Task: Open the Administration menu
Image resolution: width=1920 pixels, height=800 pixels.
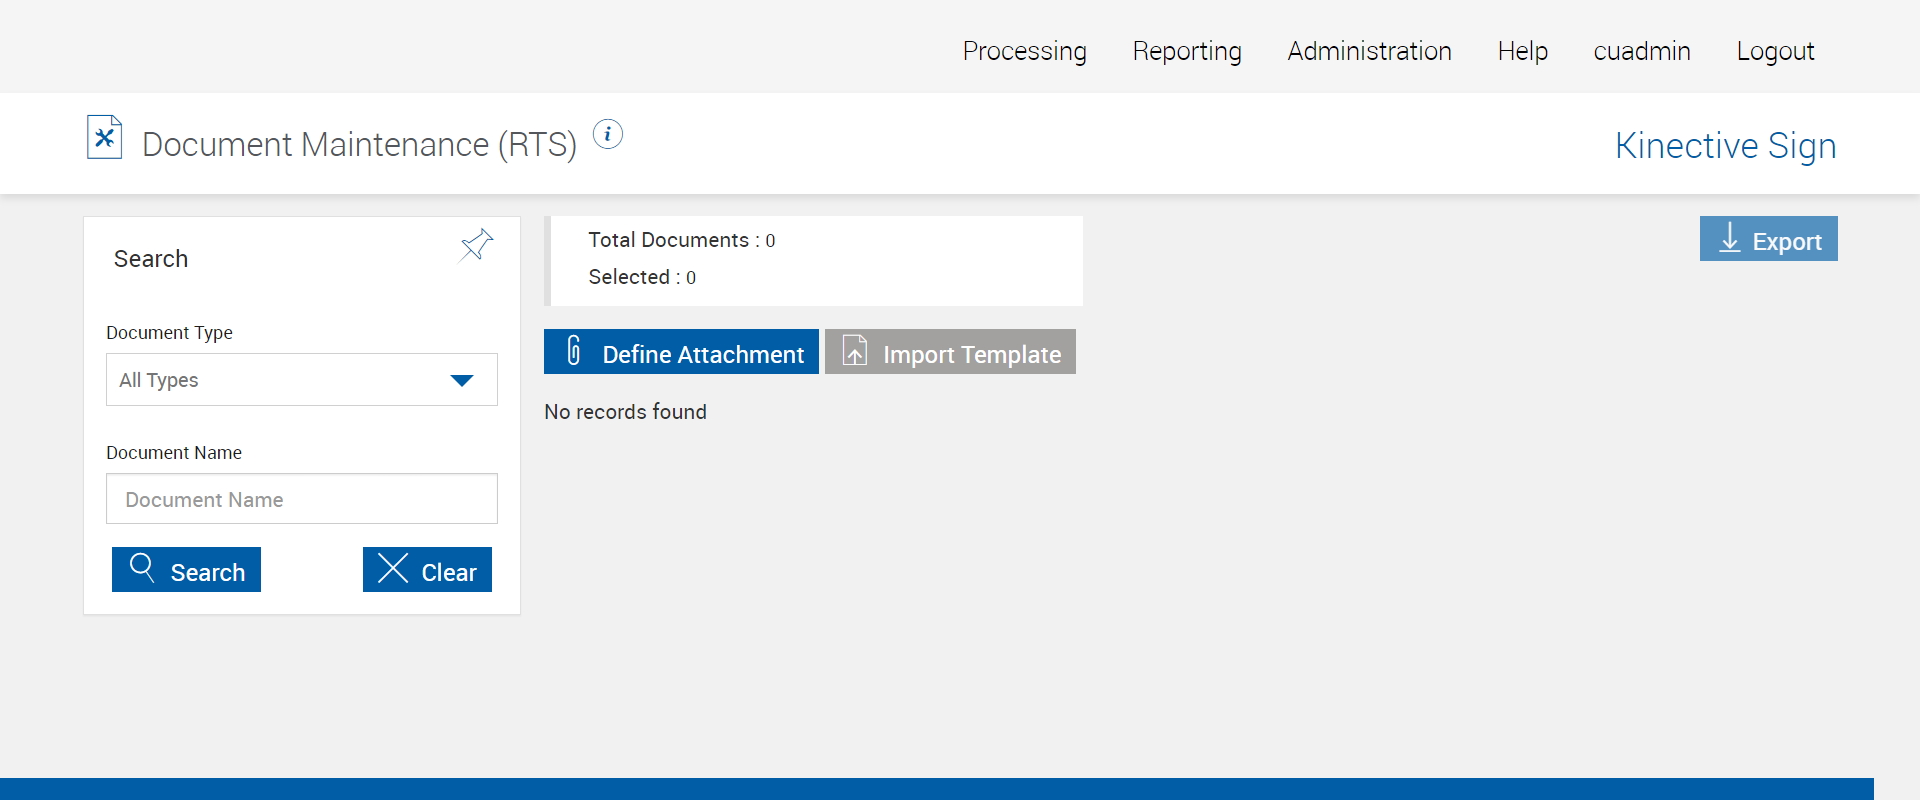Action: (1369, 51)
